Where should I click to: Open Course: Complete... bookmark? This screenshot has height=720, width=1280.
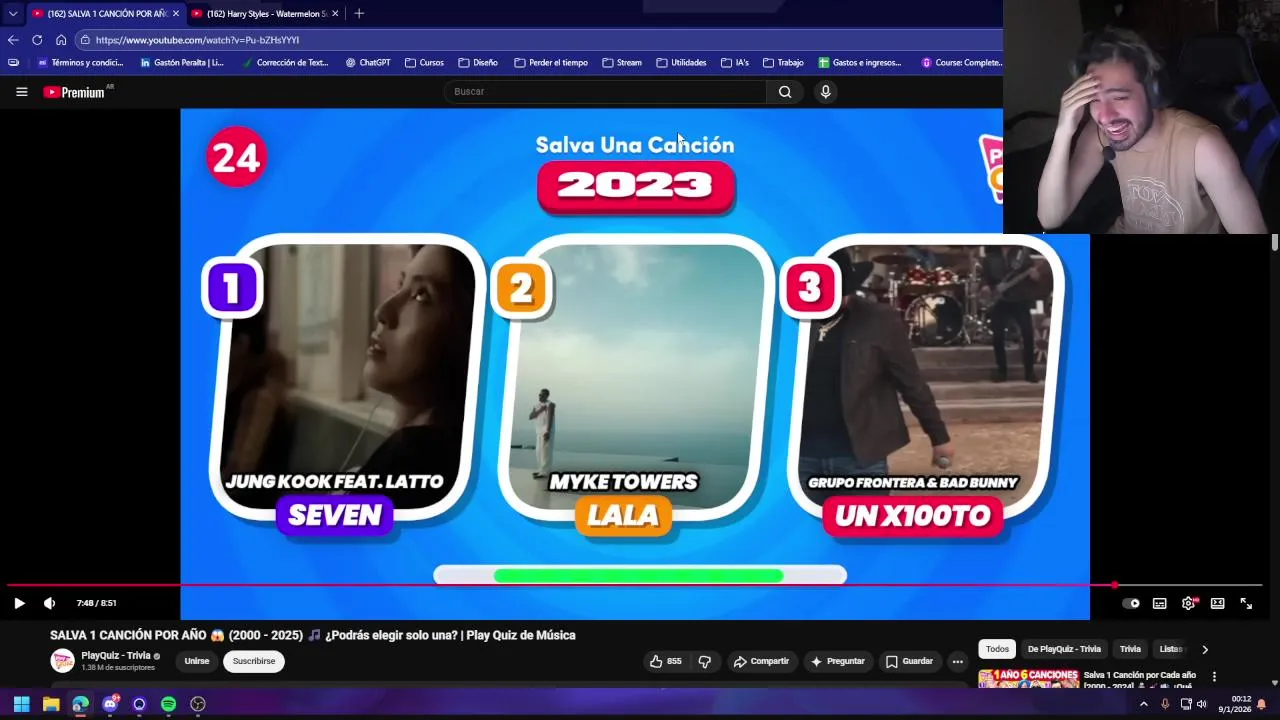[x=962, y=62]
